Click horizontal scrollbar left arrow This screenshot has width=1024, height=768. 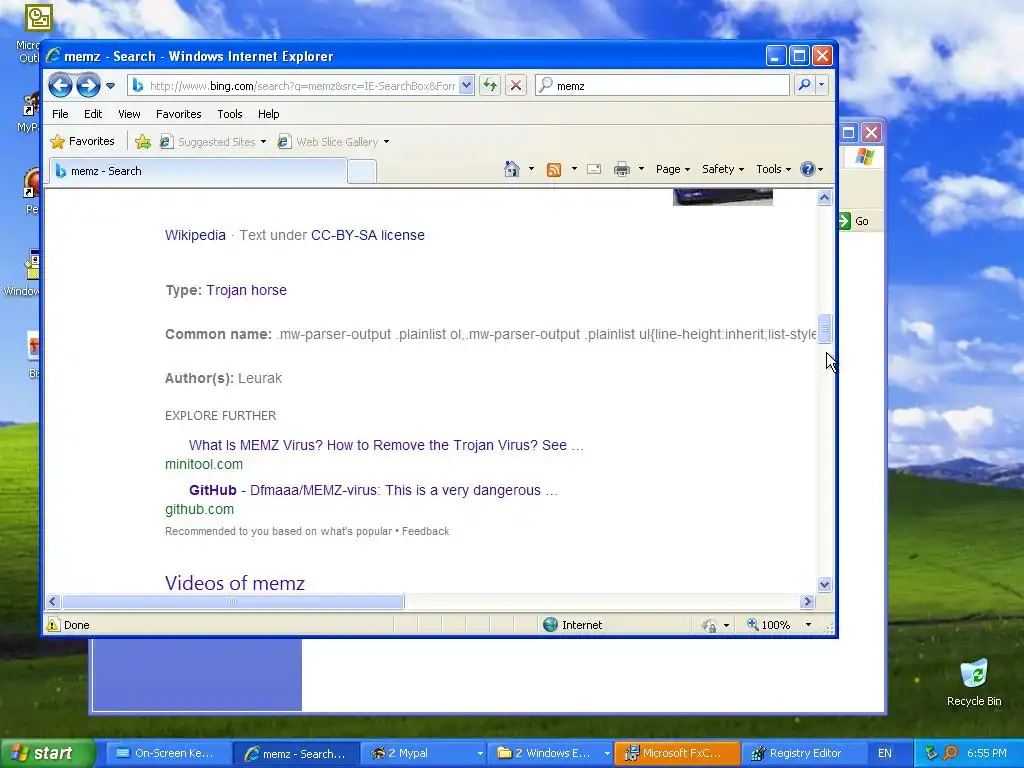(x=54, y=601)
